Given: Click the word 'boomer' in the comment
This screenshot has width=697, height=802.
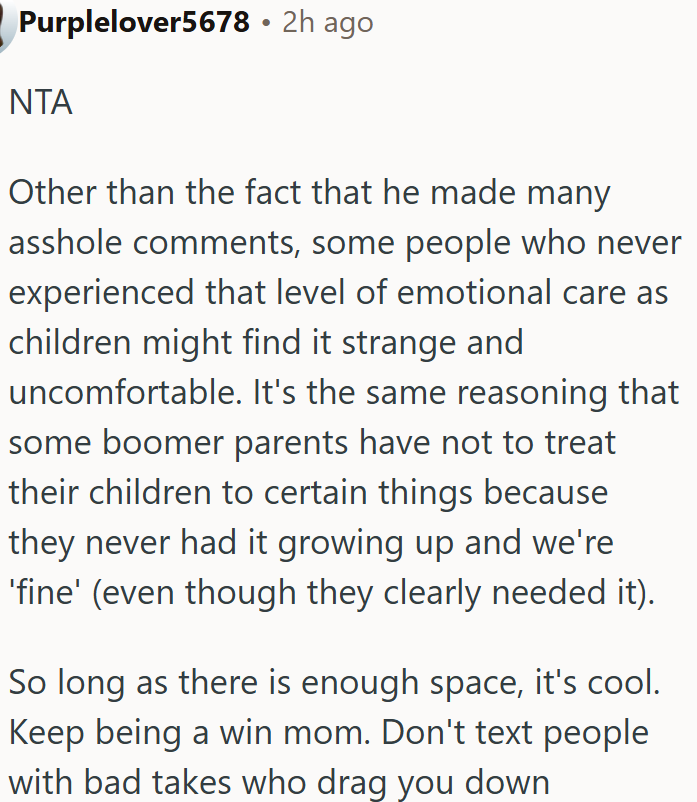Looking at the screenshot, I should point(137,442).
